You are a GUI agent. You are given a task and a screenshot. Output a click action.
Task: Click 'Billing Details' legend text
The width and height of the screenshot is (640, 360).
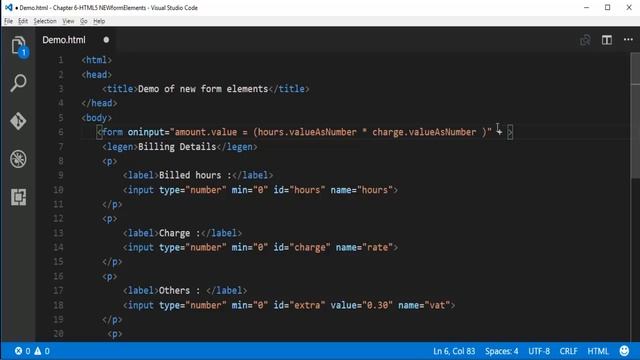(177, 147)
